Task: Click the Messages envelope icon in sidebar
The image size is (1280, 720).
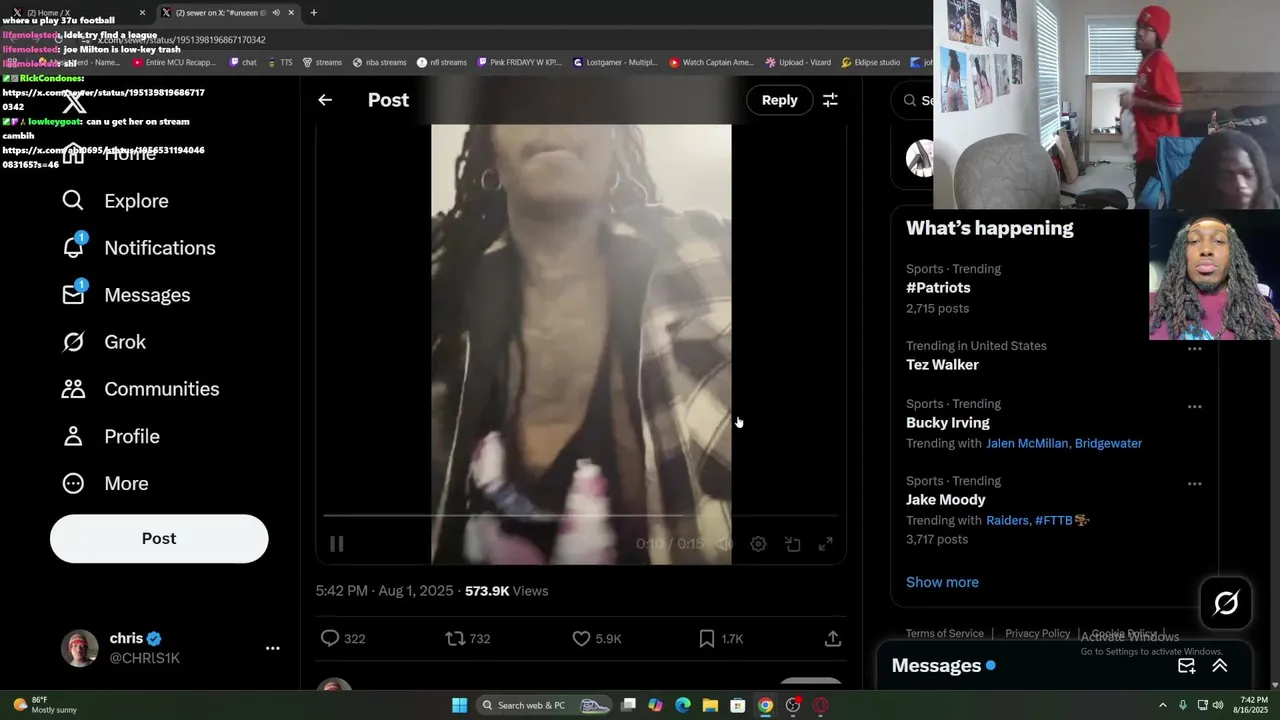Action: tap(73, 295)
